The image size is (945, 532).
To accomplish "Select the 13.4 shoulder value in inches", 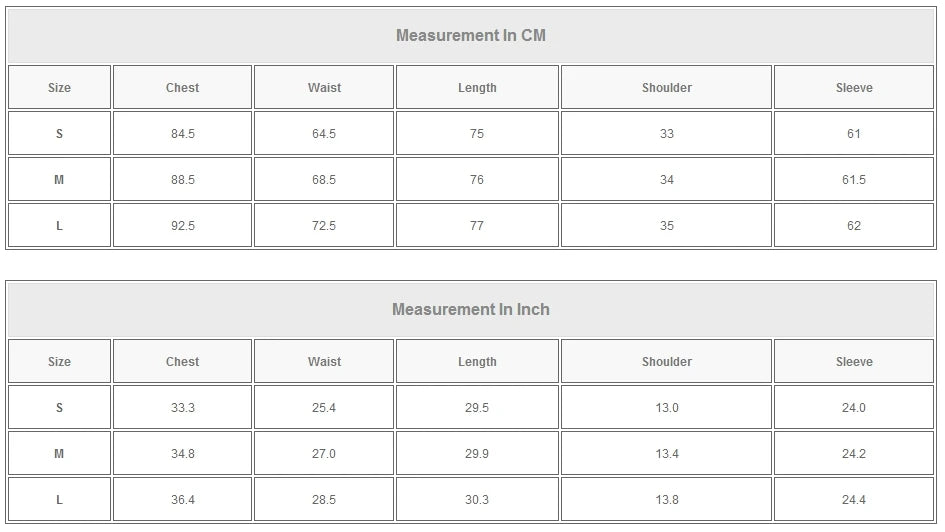I will [666, 454].
